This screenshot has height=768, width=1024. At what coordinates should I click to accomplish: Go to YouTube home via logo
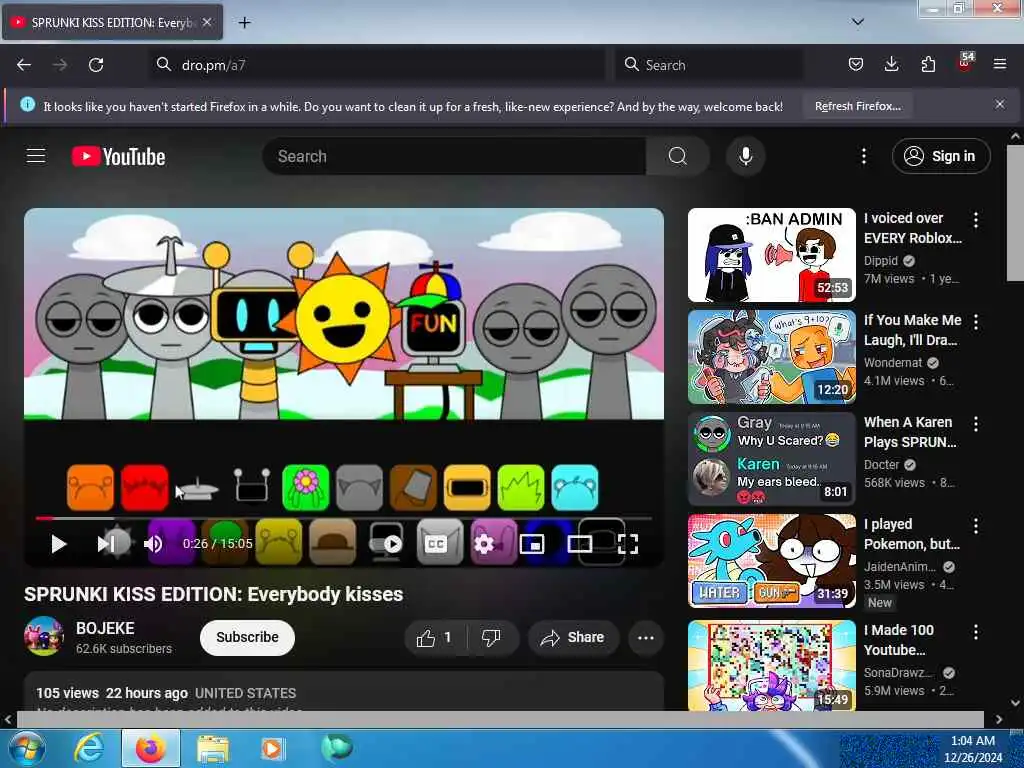click(118, 157)
